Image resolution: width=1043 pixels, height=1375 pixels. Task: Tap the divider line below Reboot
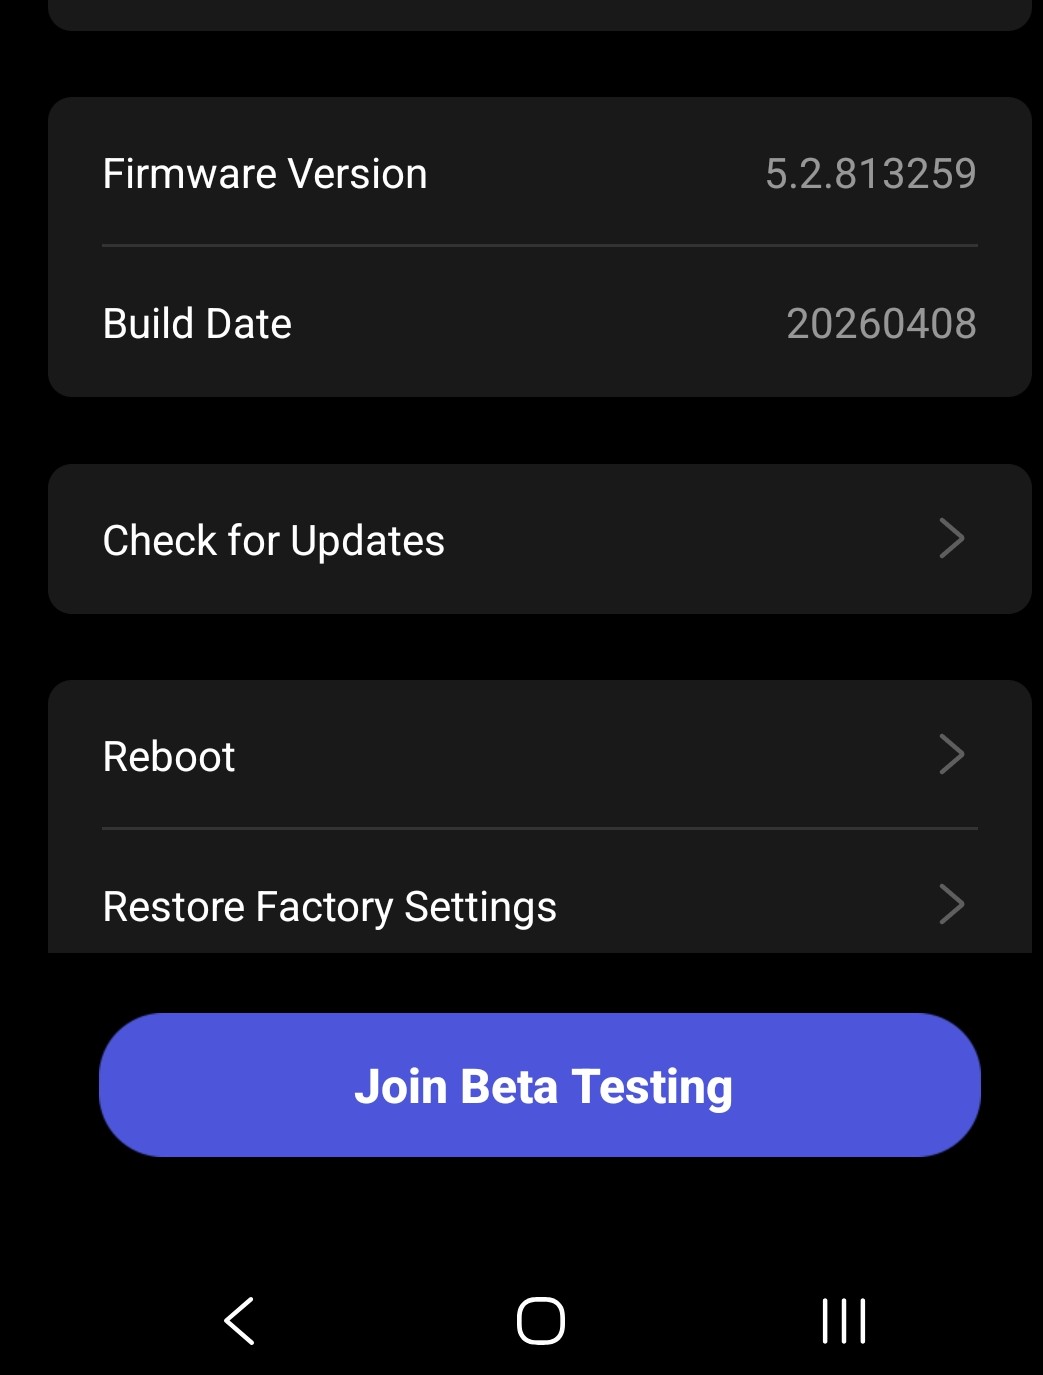[540, 828]
